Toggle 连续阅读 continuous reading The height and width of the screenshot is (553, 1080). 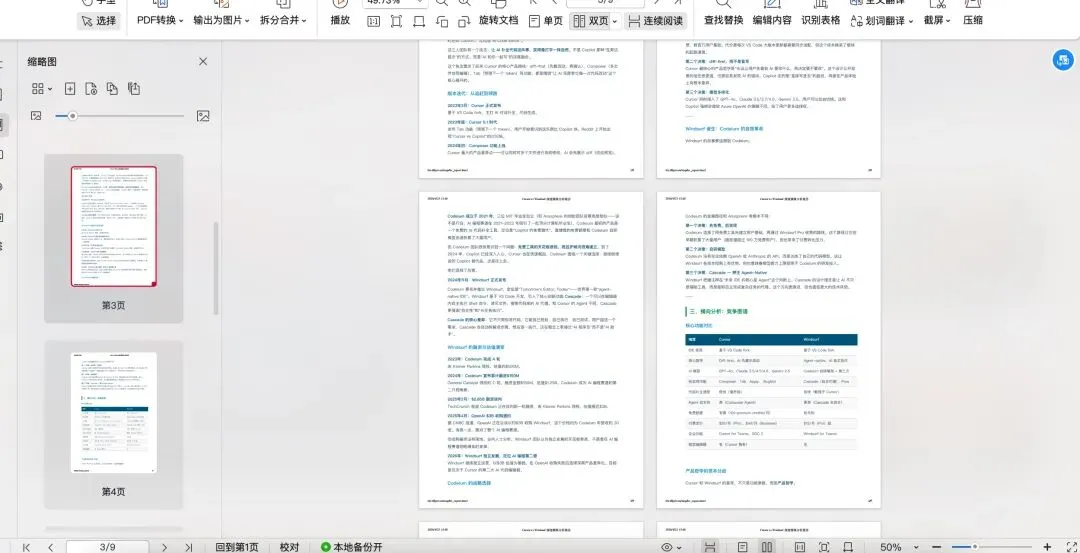coord(656,21)
